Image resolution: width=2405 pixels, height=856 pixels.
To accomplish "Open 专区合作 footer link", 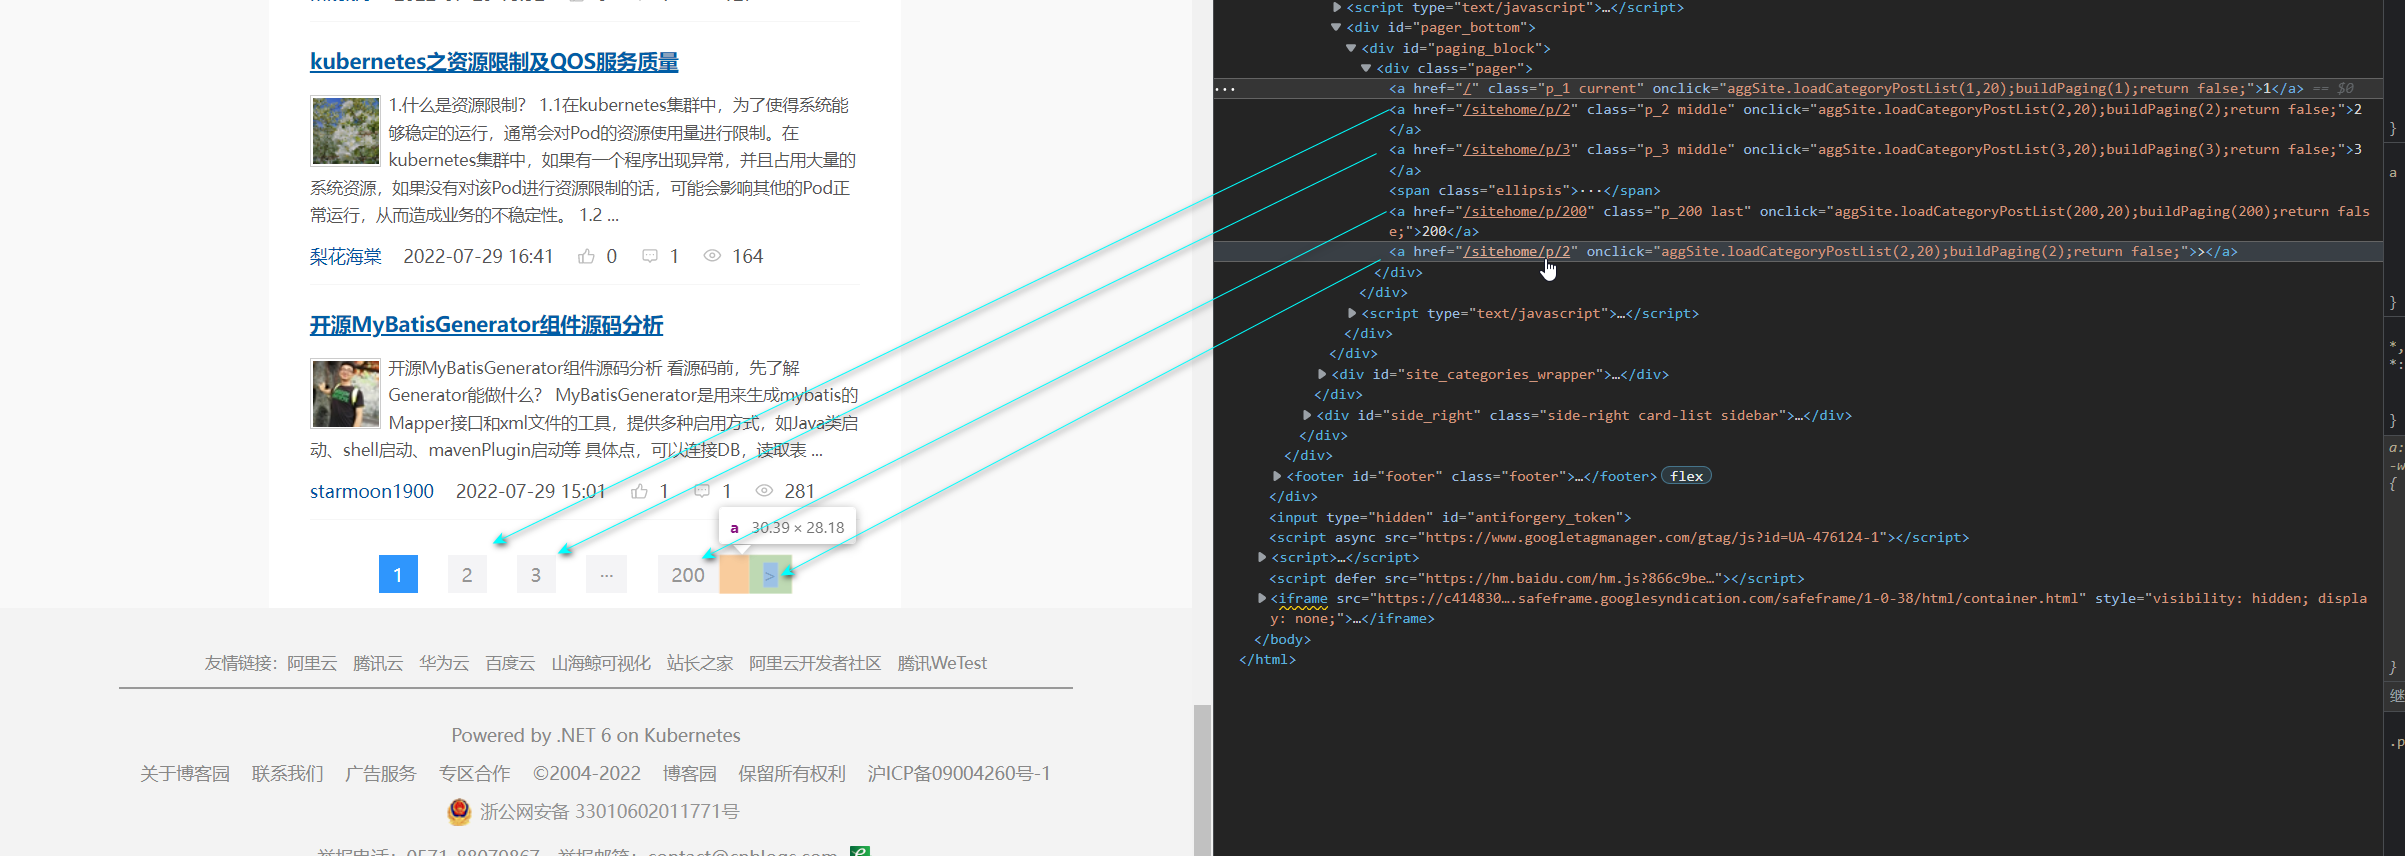I will point(475,773).
